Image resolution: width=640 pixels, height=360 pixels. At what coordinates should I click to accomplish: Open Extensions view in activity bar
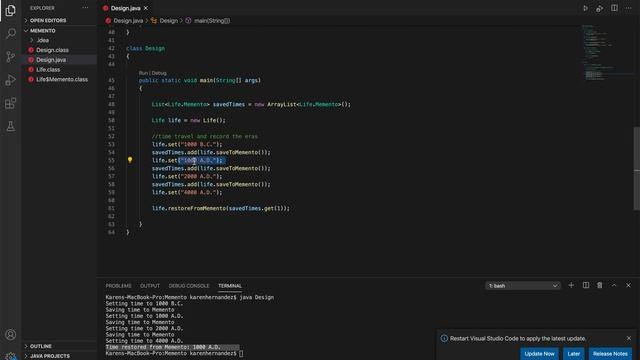[11, 103]
